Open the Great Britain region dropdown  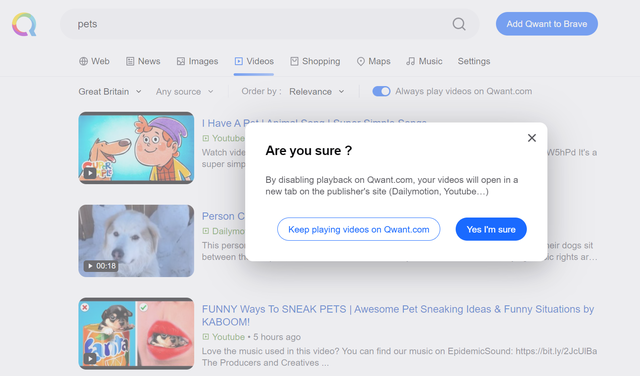pos(110,91)
